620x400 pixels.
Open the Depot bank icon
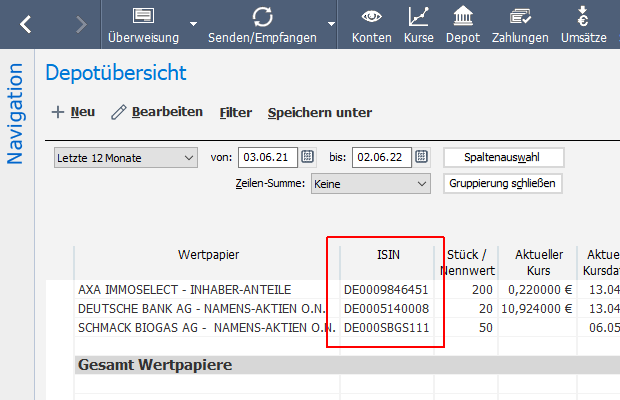[463, 16]
